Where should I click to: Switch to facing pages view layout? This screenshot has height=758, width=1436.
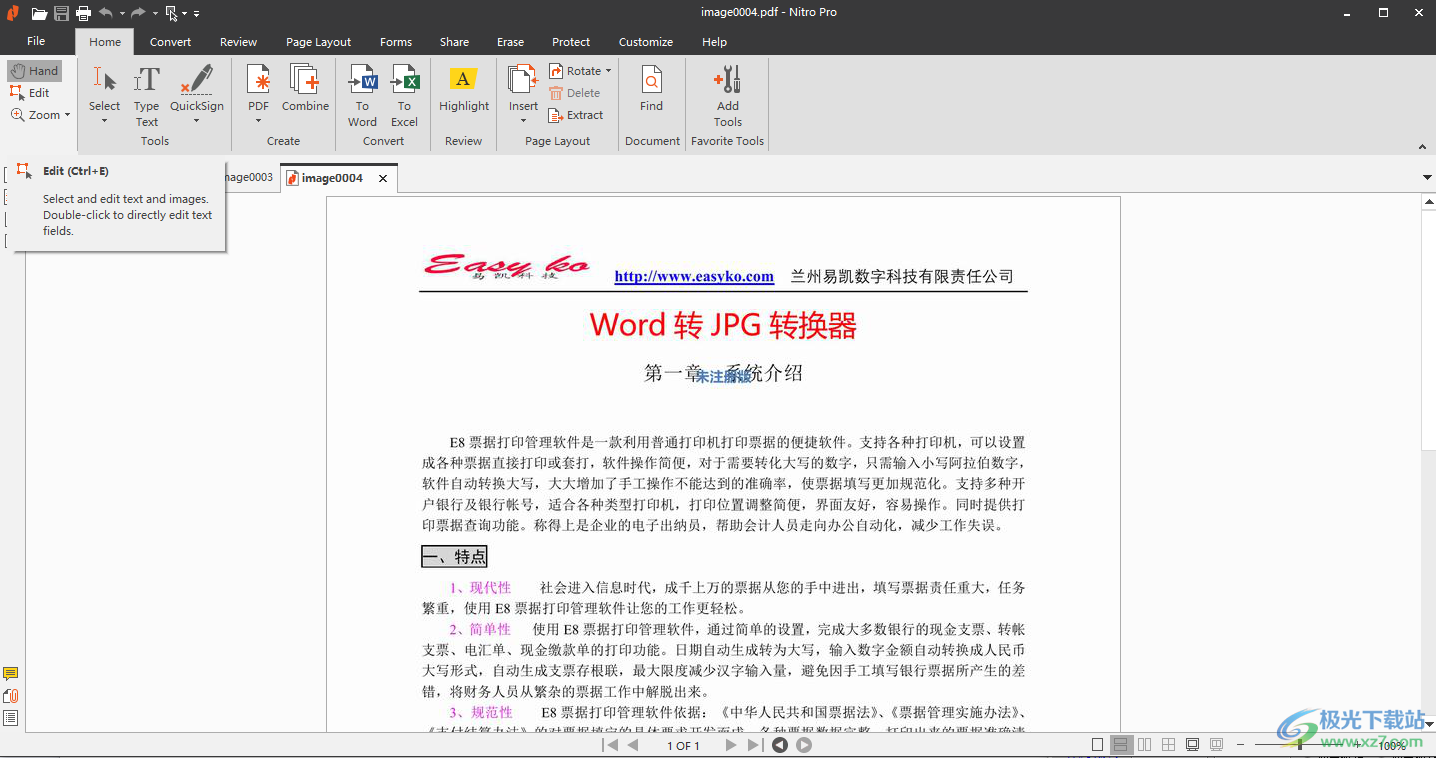point(1144,745)
